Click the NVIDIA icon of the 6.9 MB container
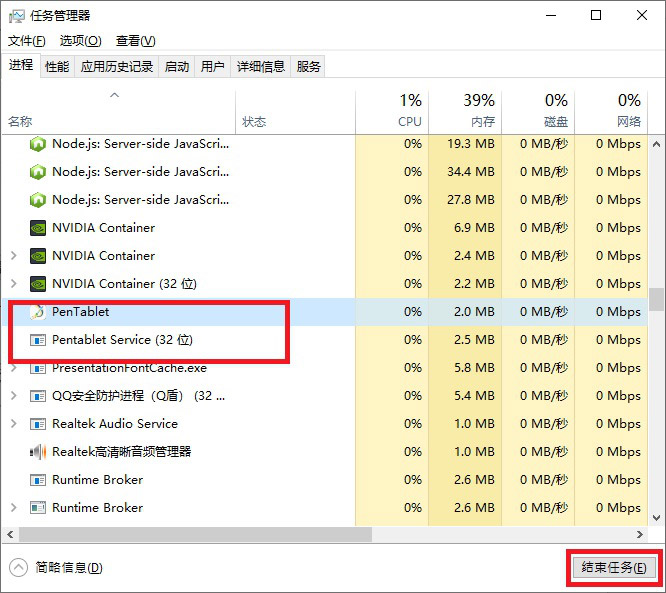 click(38, 228)
